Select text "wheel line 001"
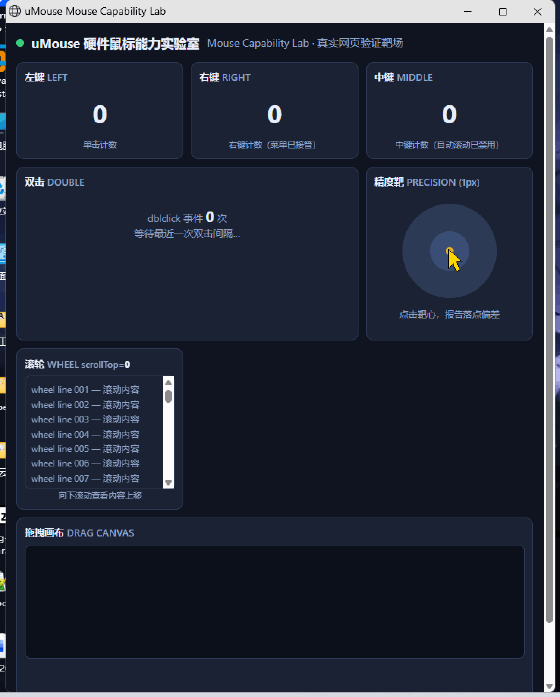The width and height of the screenshot is (560, 697). [x=60, y=390]
